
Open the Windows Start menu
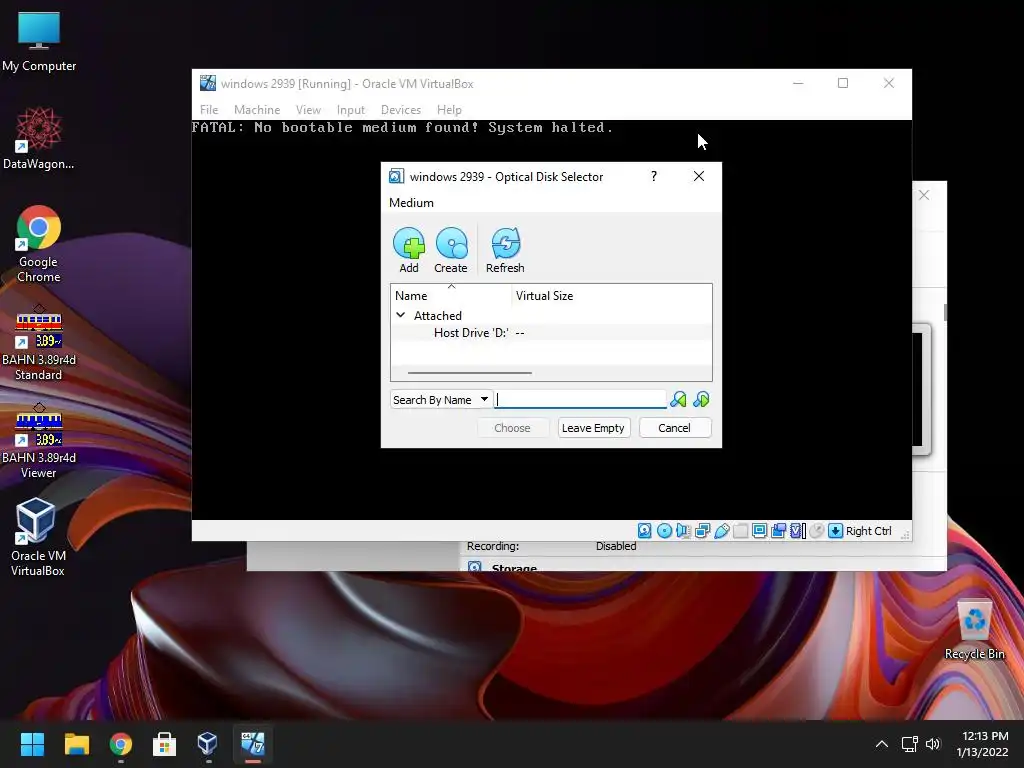32,744
